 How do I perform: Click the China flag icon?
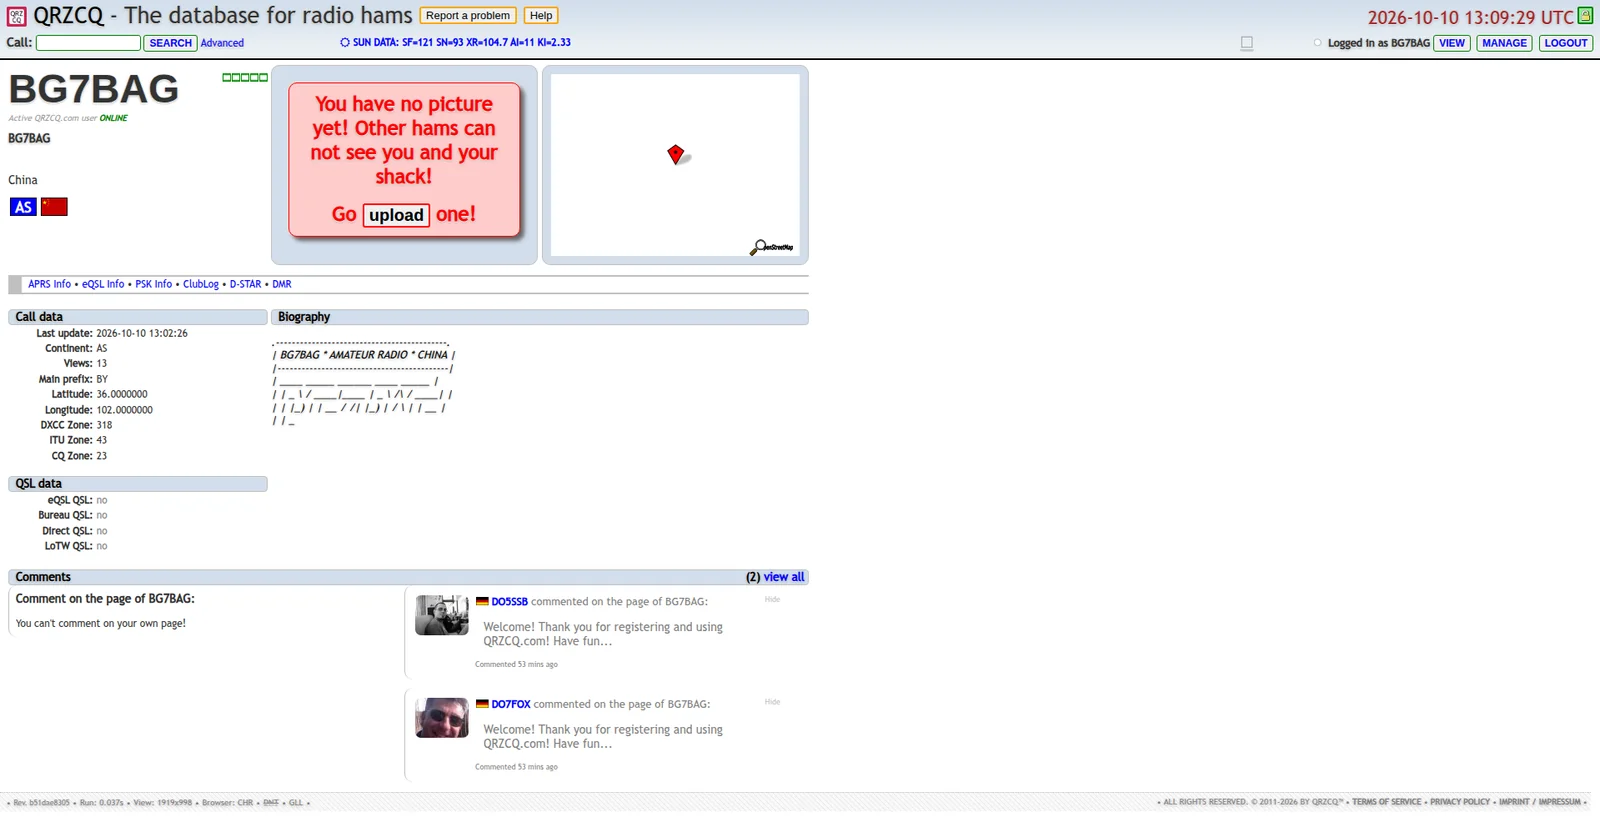pyautogui.click(x=54, y=207)
